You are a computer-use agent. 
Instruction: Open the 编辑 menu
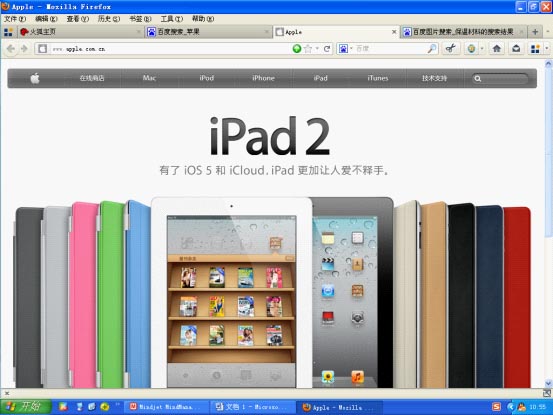pyautogui.click(x=46, y=19)
